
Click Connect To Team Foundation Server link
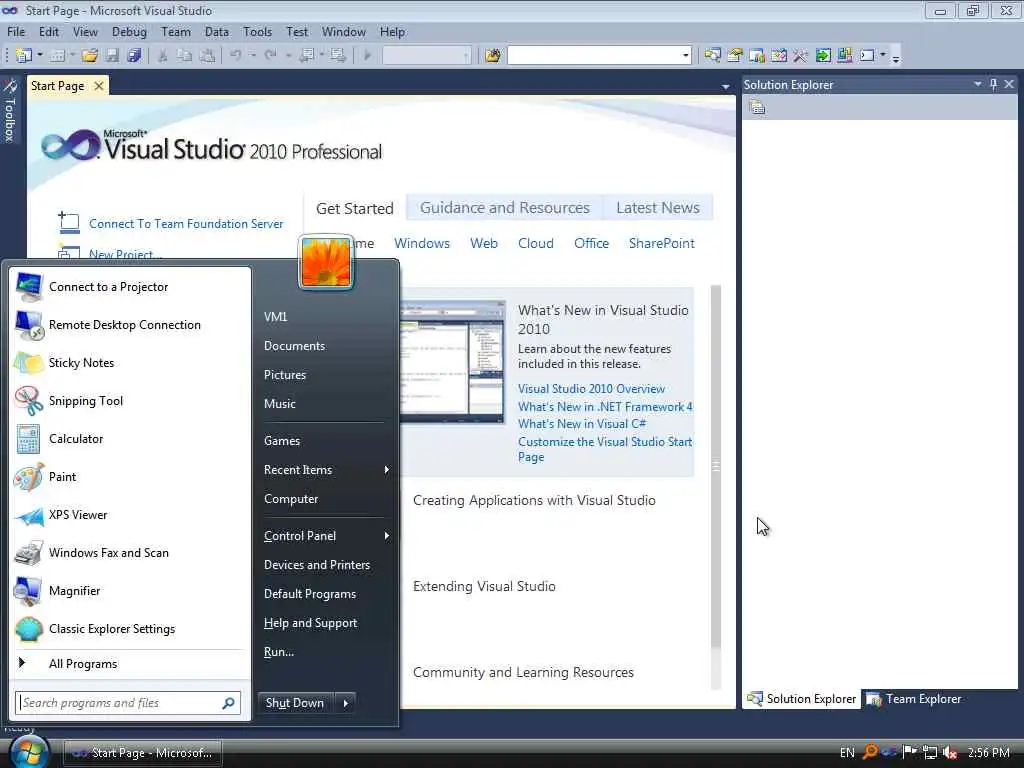186,224
